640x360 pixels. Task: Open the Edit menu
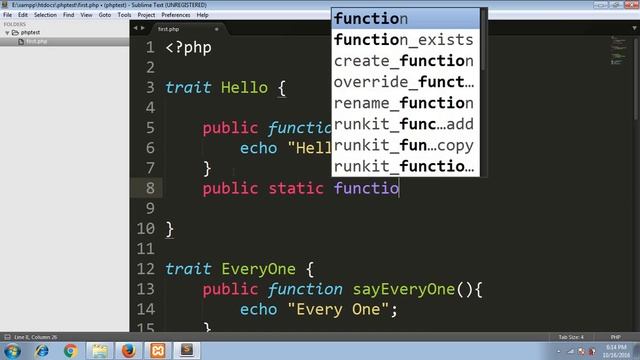point(23,15)
